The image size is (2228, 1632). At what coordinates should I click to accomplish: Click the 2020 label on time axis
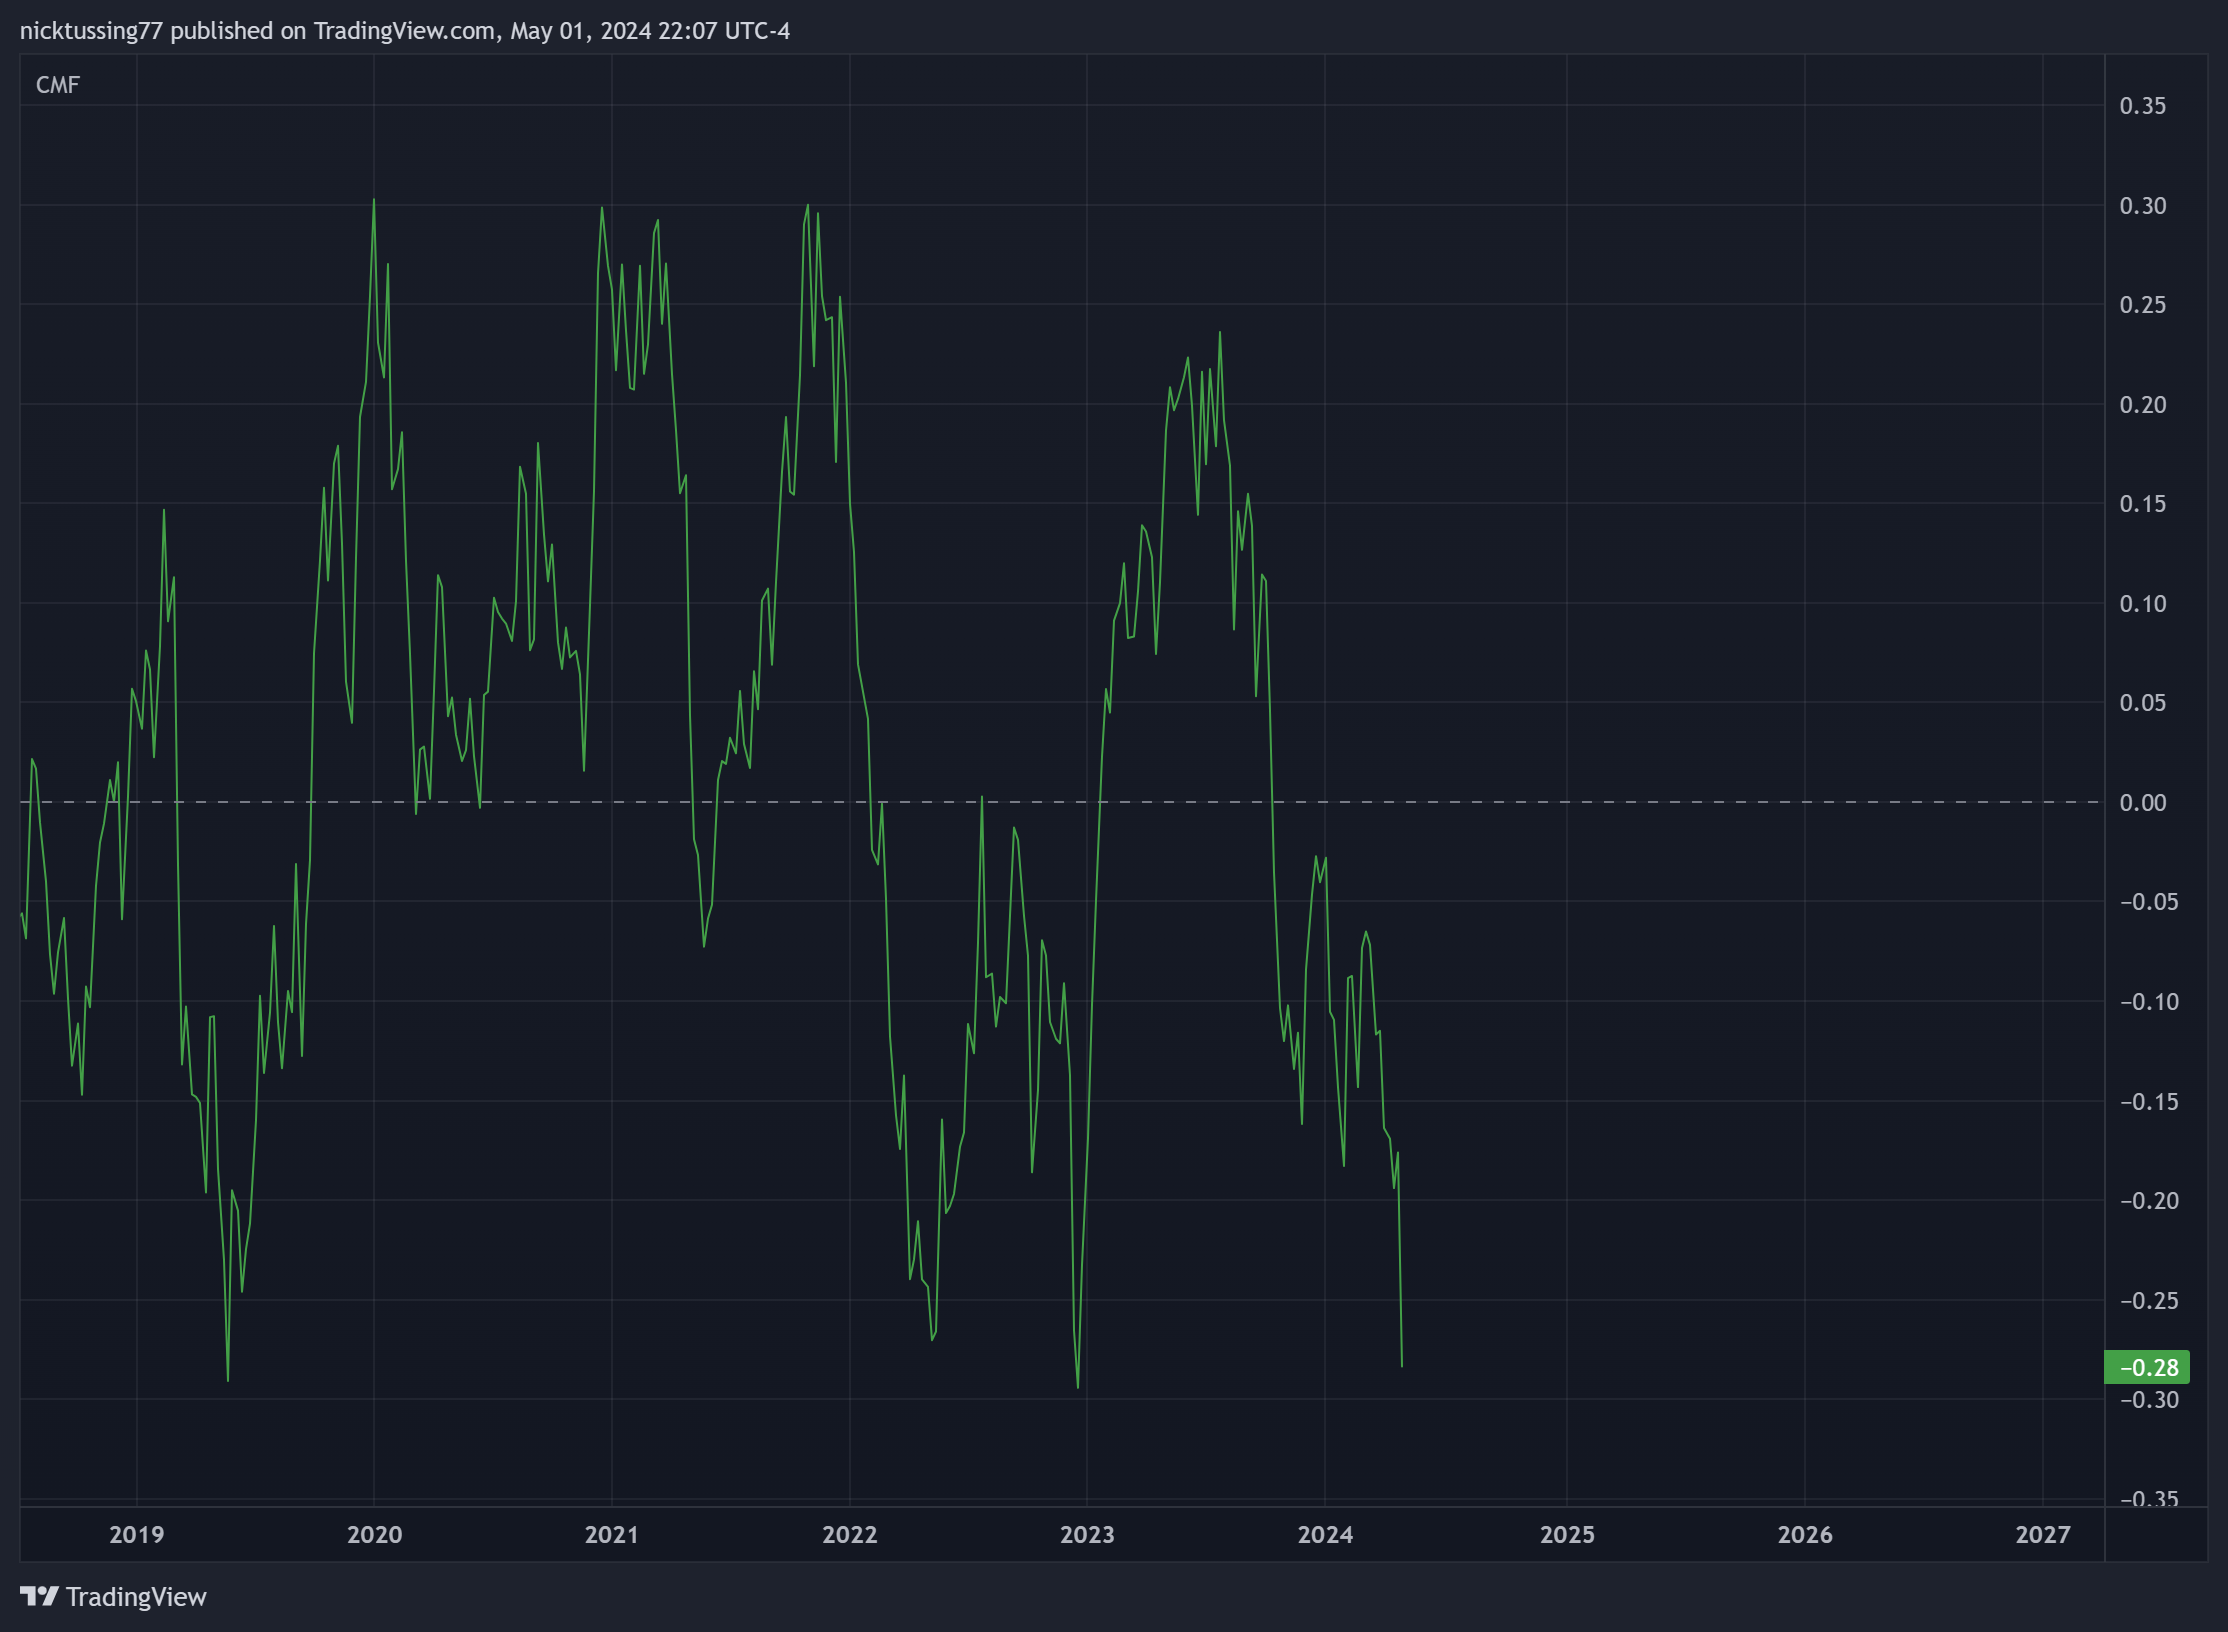(374, 1534)
